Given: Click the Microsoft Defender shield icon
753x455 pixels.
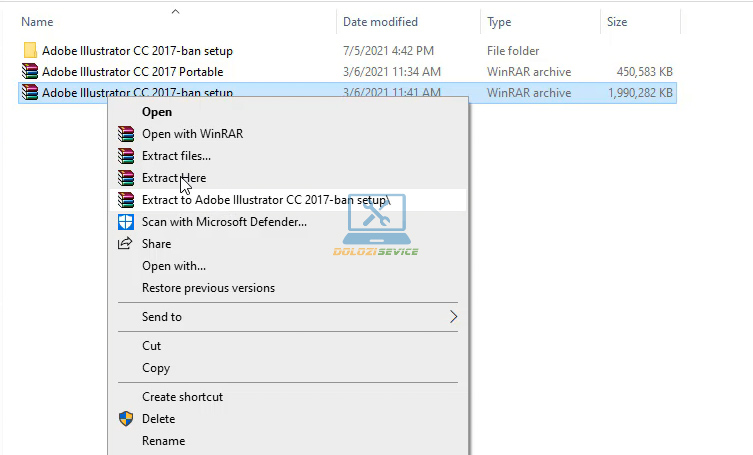Looking at the screenshot, I should 125,222.
